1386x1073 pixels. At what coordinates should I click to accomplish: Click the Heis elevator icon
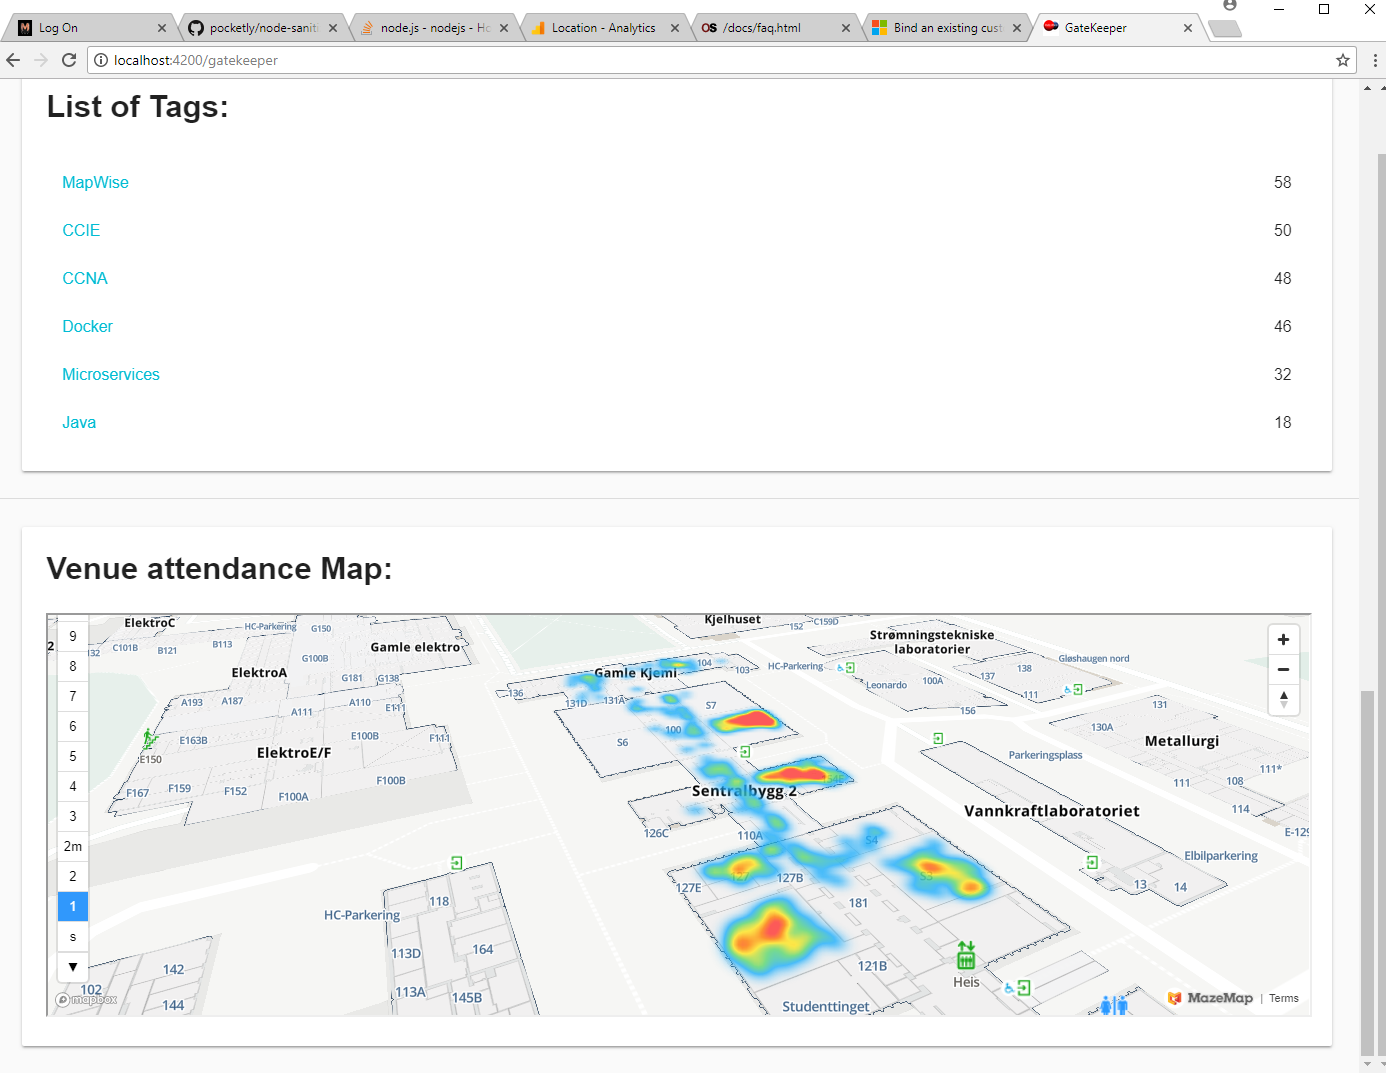pos(966,956)
